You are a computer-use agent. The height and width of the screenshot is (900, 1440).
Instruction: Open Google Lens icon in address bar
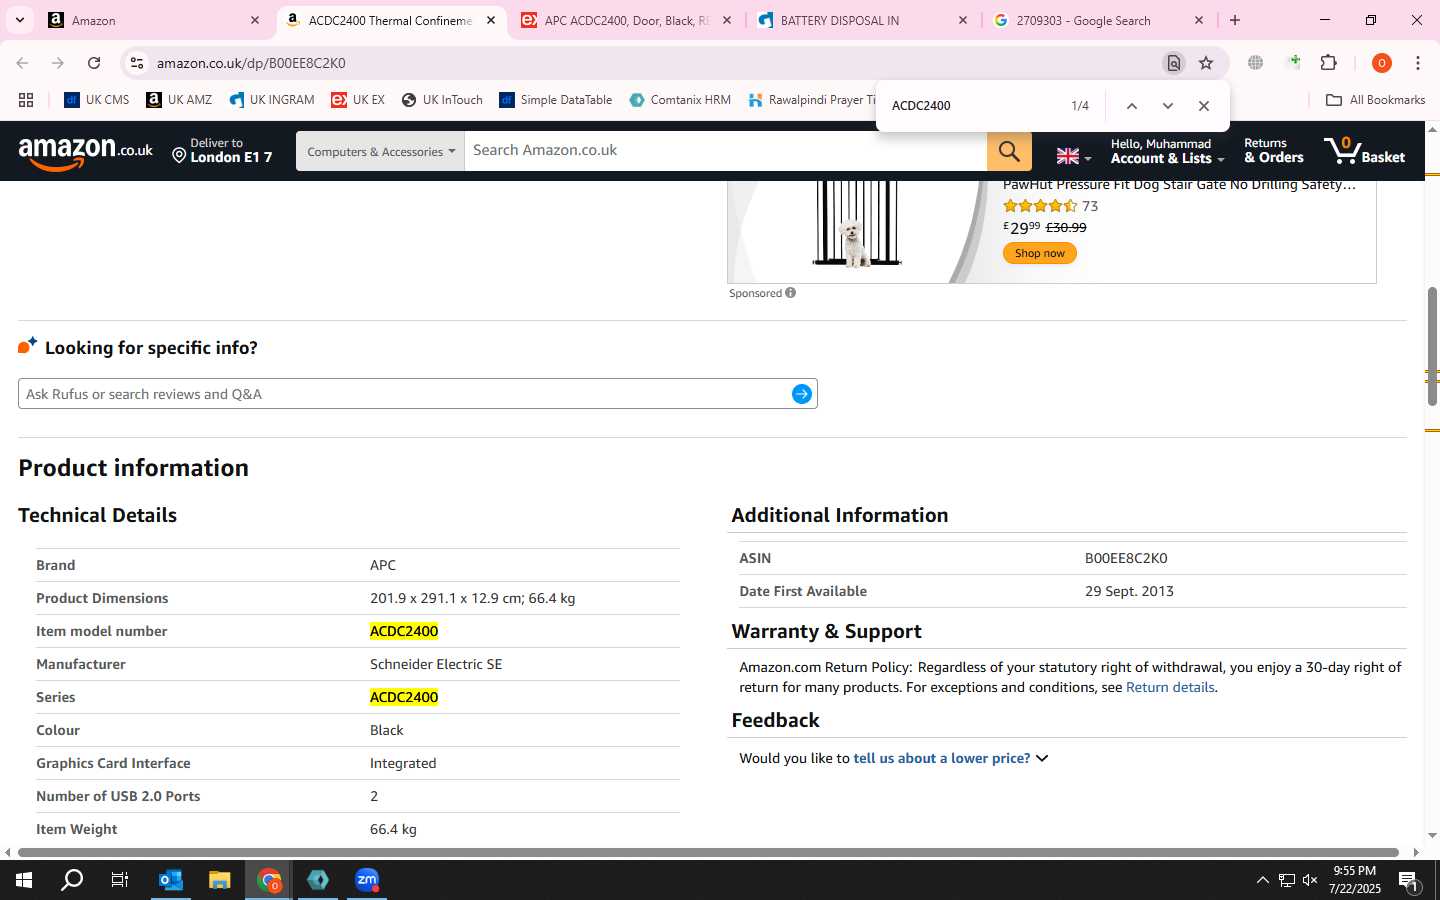pyautogui.click(x=1173, y=63)
